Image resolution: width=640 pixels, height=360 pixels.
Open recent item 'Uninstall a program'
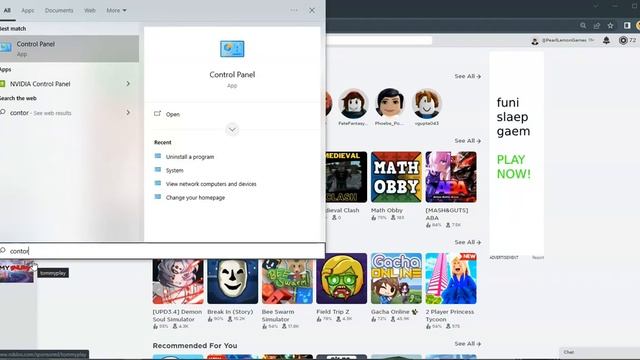(190, 157)
